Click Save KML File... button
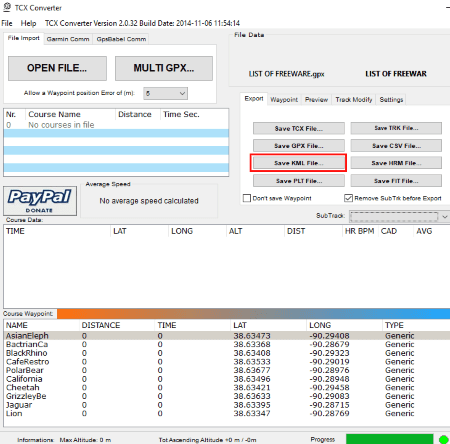 point(299,163)
